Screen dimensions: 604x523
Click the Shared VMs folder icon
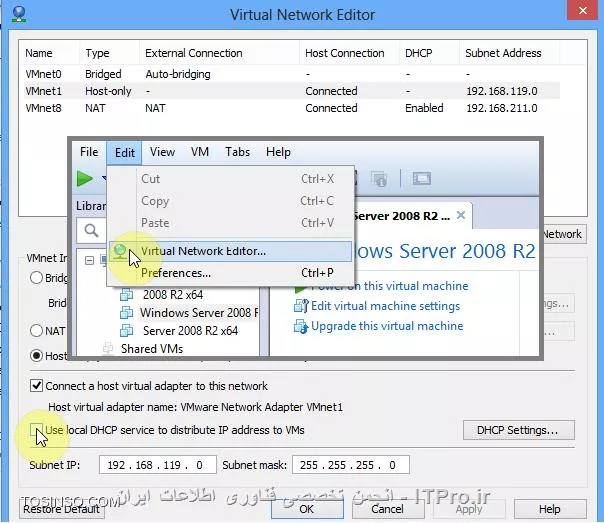107,349
